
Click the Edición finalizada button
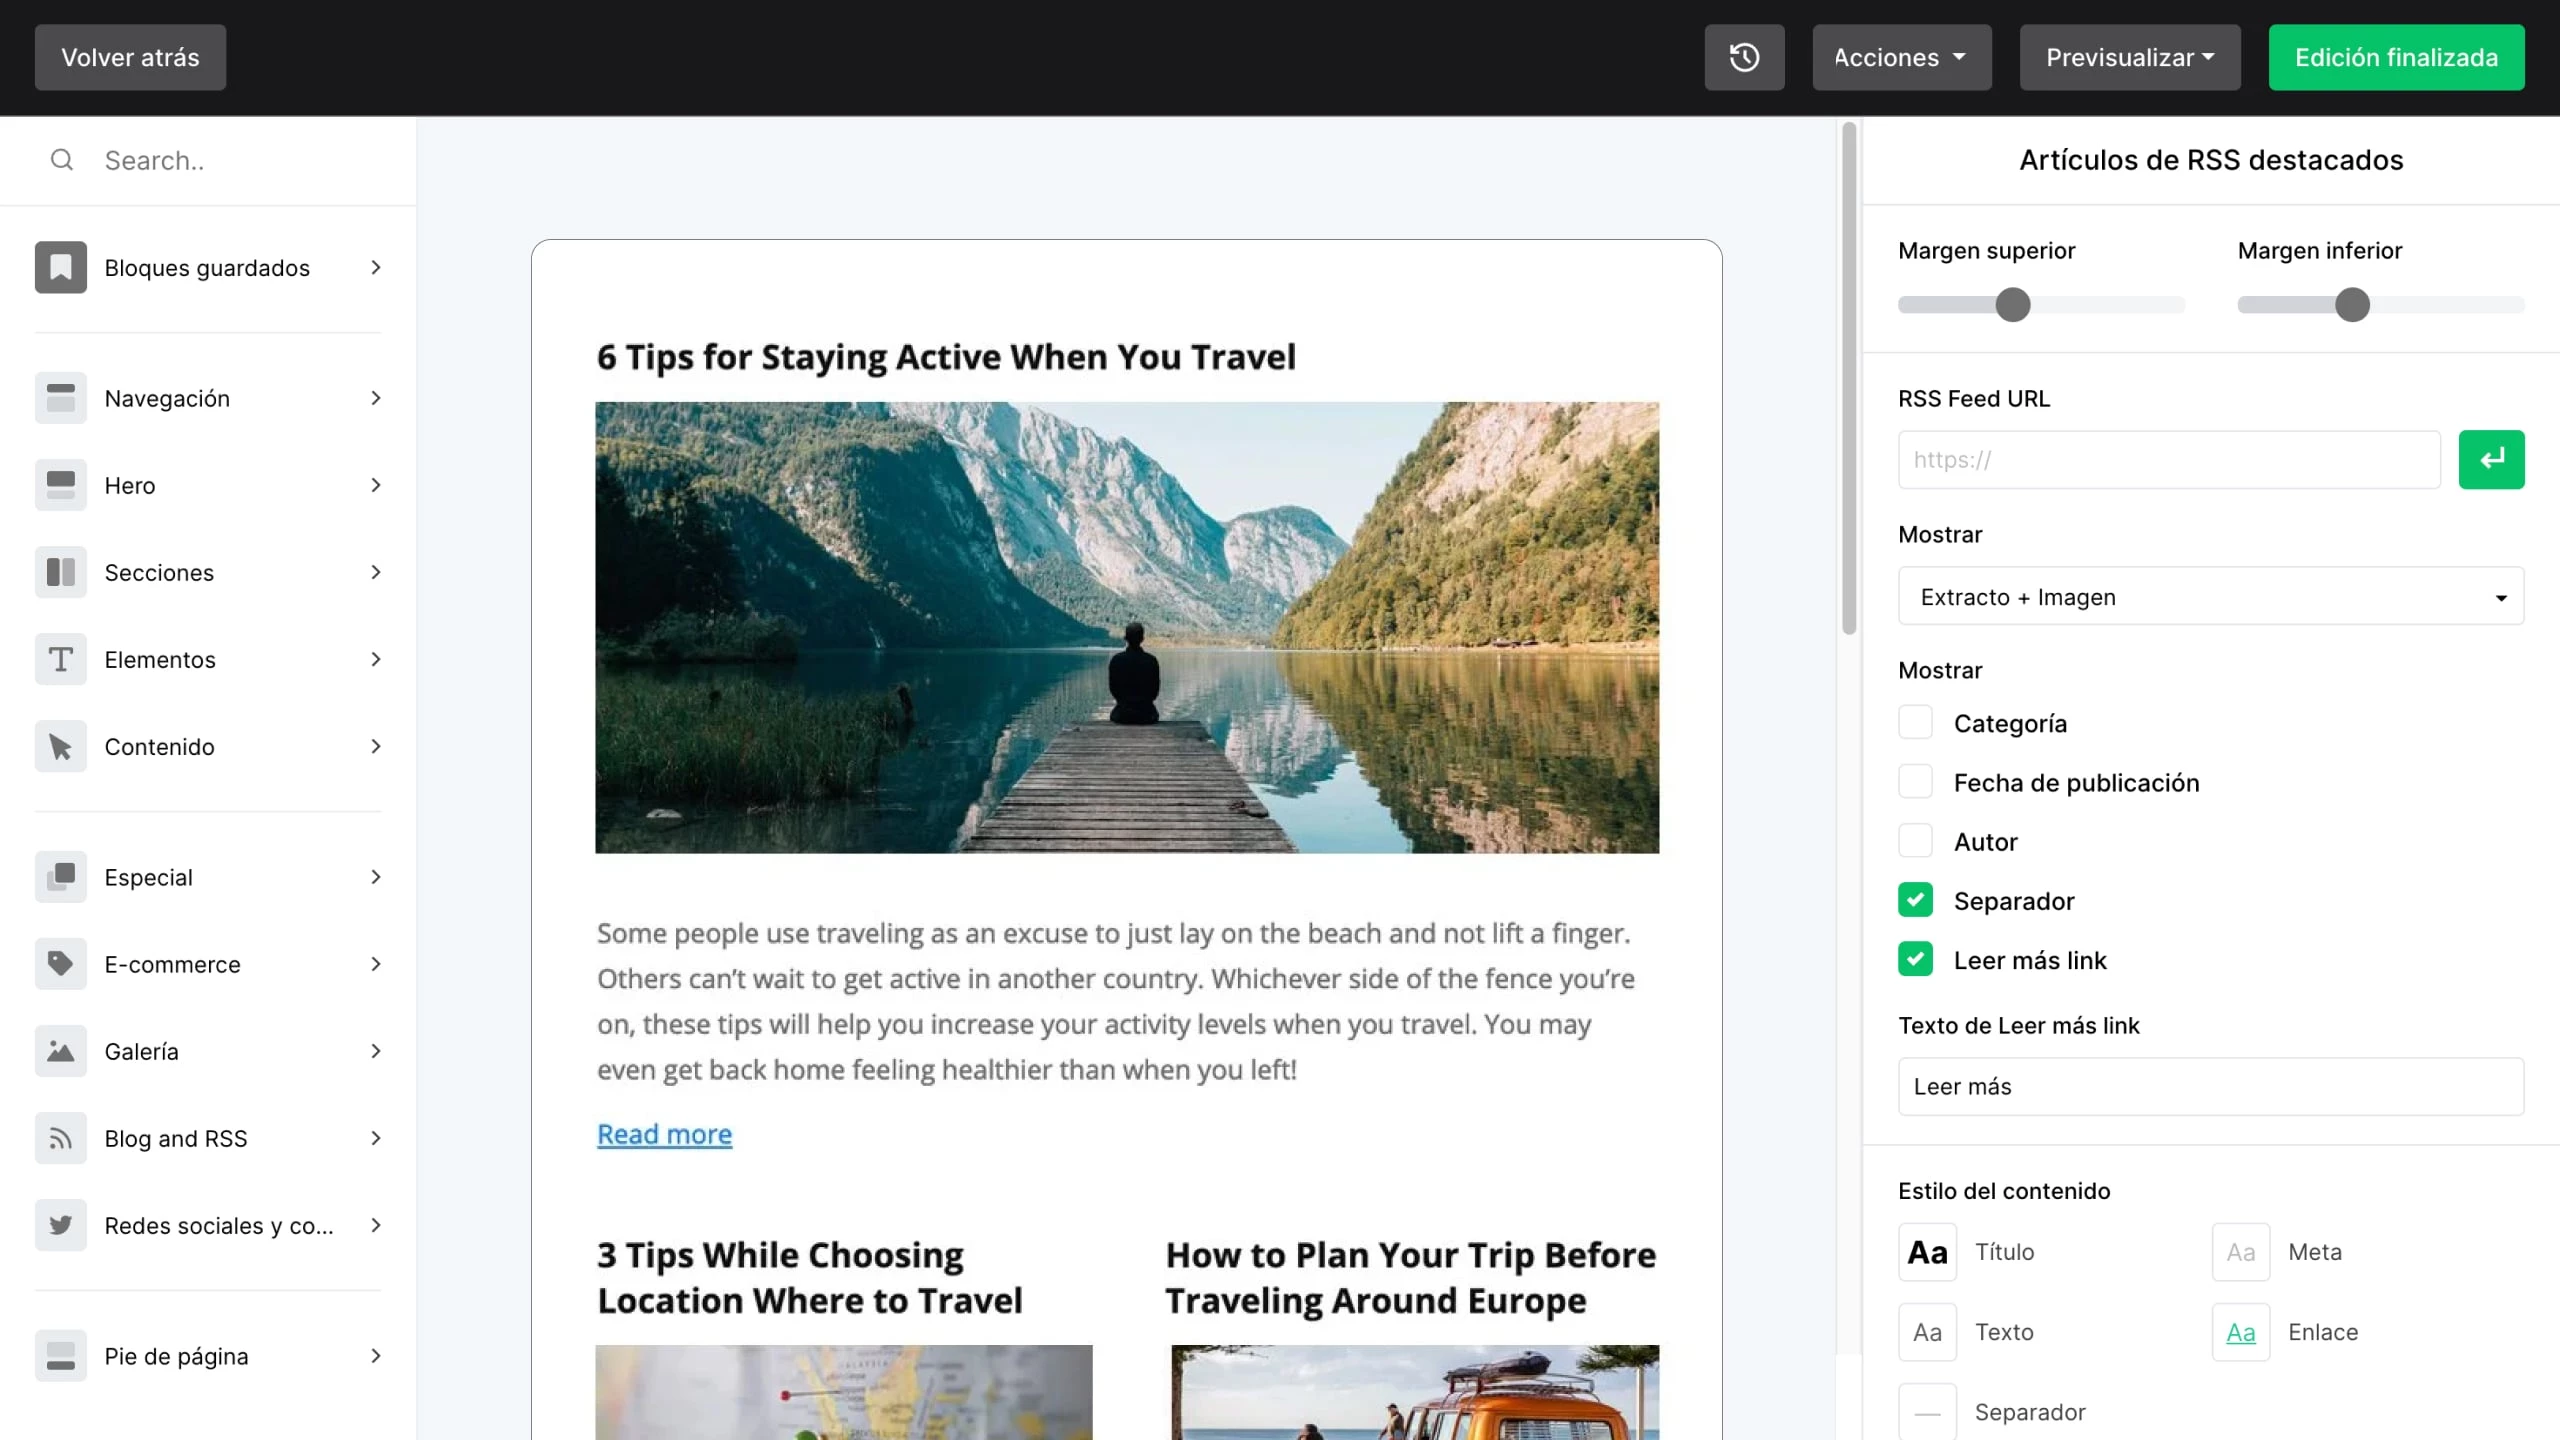point(2396,57)
